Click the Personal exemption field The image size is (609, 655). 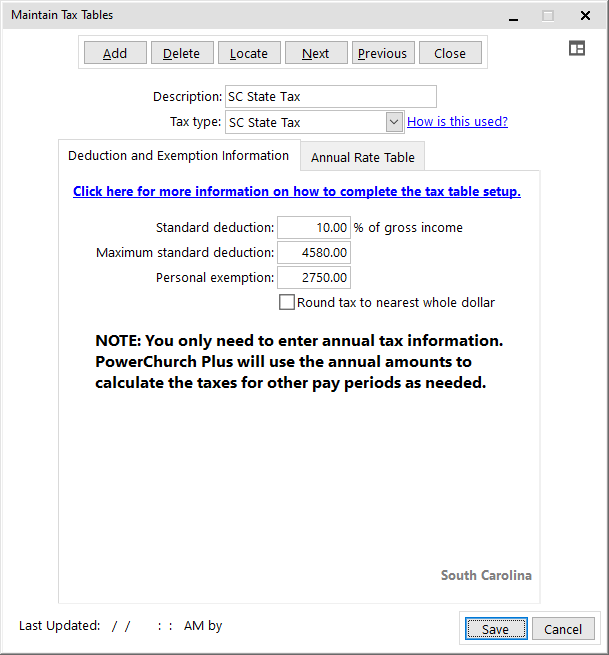tap(313, 278)
